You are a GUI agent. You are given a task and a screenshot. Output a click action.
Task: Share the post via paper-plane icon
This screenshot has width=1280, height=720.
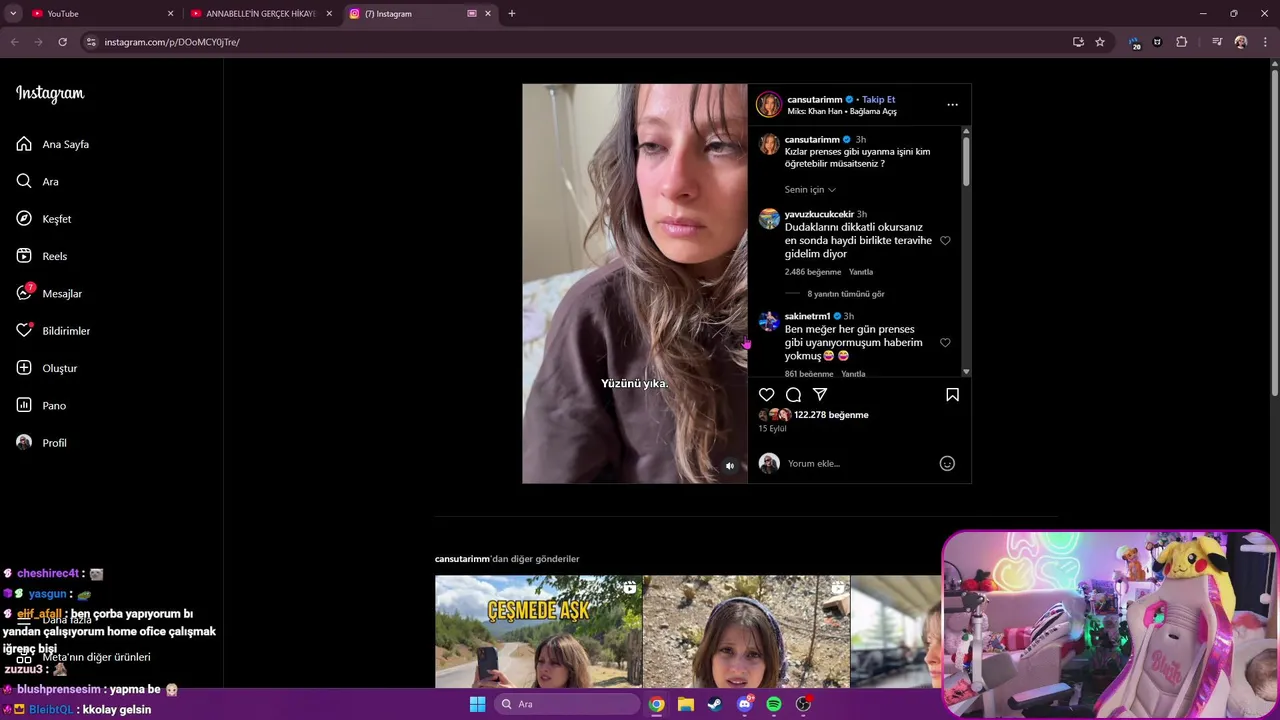(820, 395)
